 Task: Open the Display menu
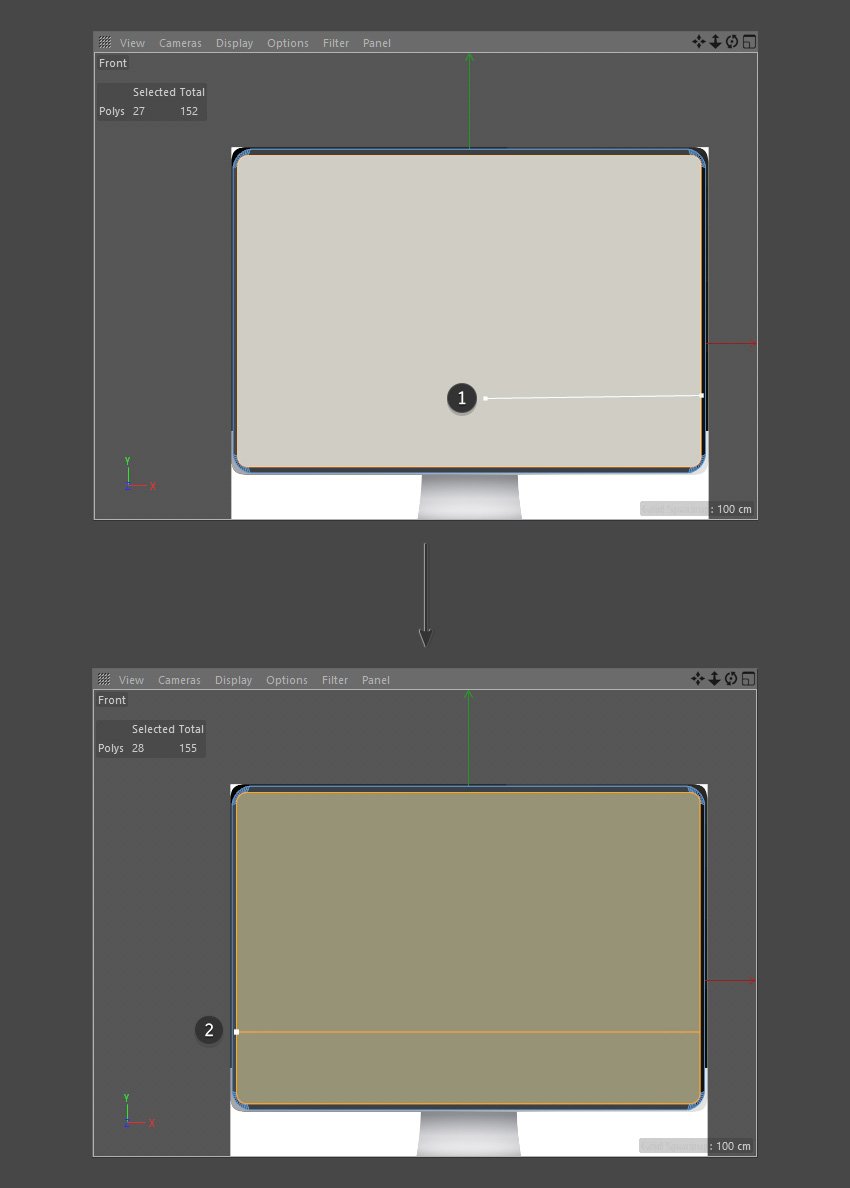(x=234, y=42)
